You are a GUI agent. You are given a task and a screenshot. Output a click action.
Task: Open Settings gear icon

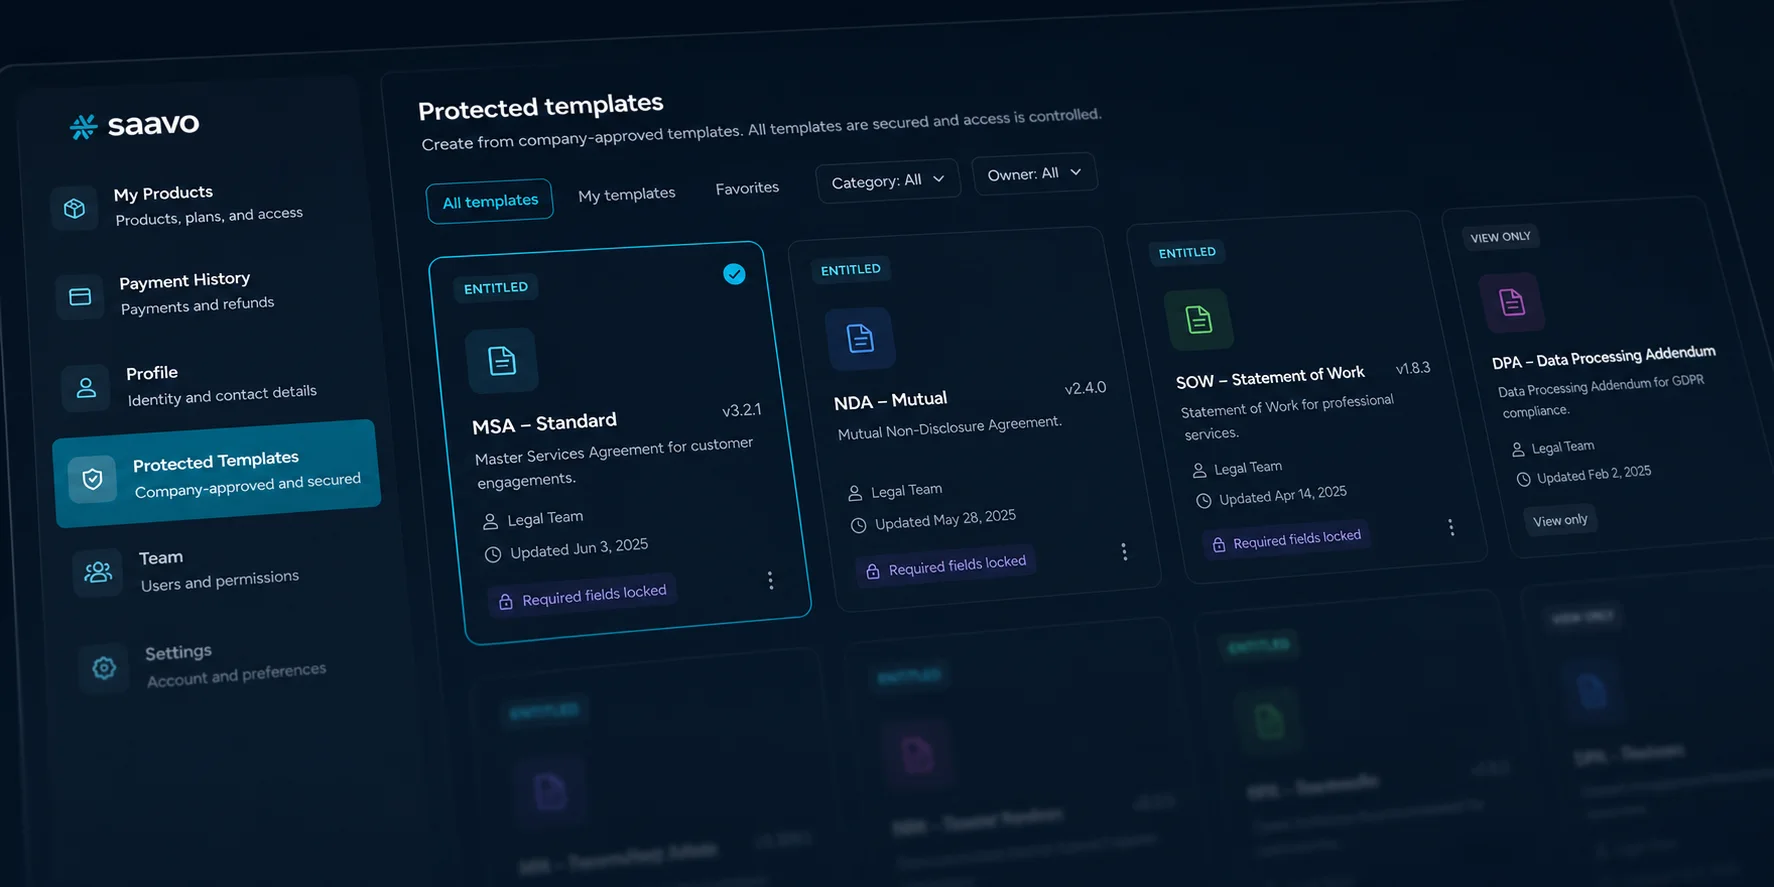[104, 667]
